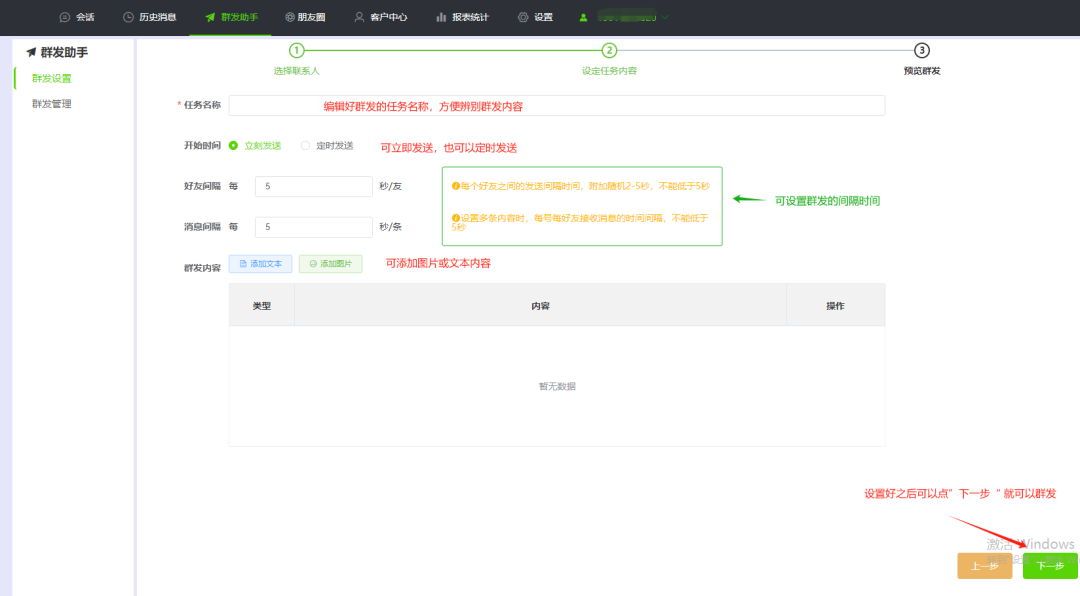
Task: Click the 消息间隔 hint info icon
Action: click(x=455, y=218)
